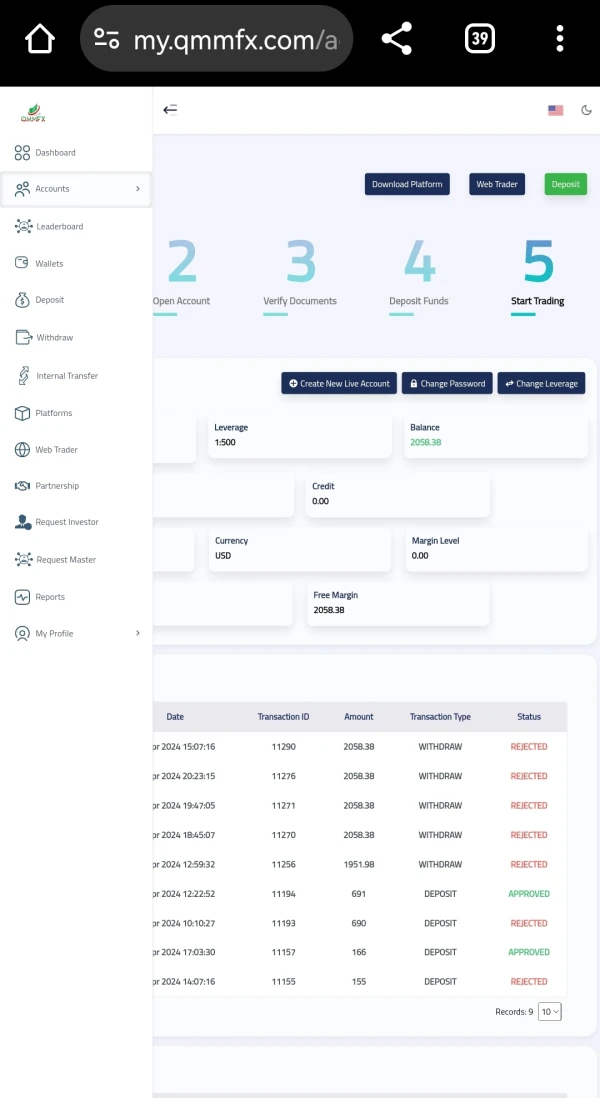The image size is (600, 1098).
Task: Tap the browser home icon
Action: pos(40,39)
